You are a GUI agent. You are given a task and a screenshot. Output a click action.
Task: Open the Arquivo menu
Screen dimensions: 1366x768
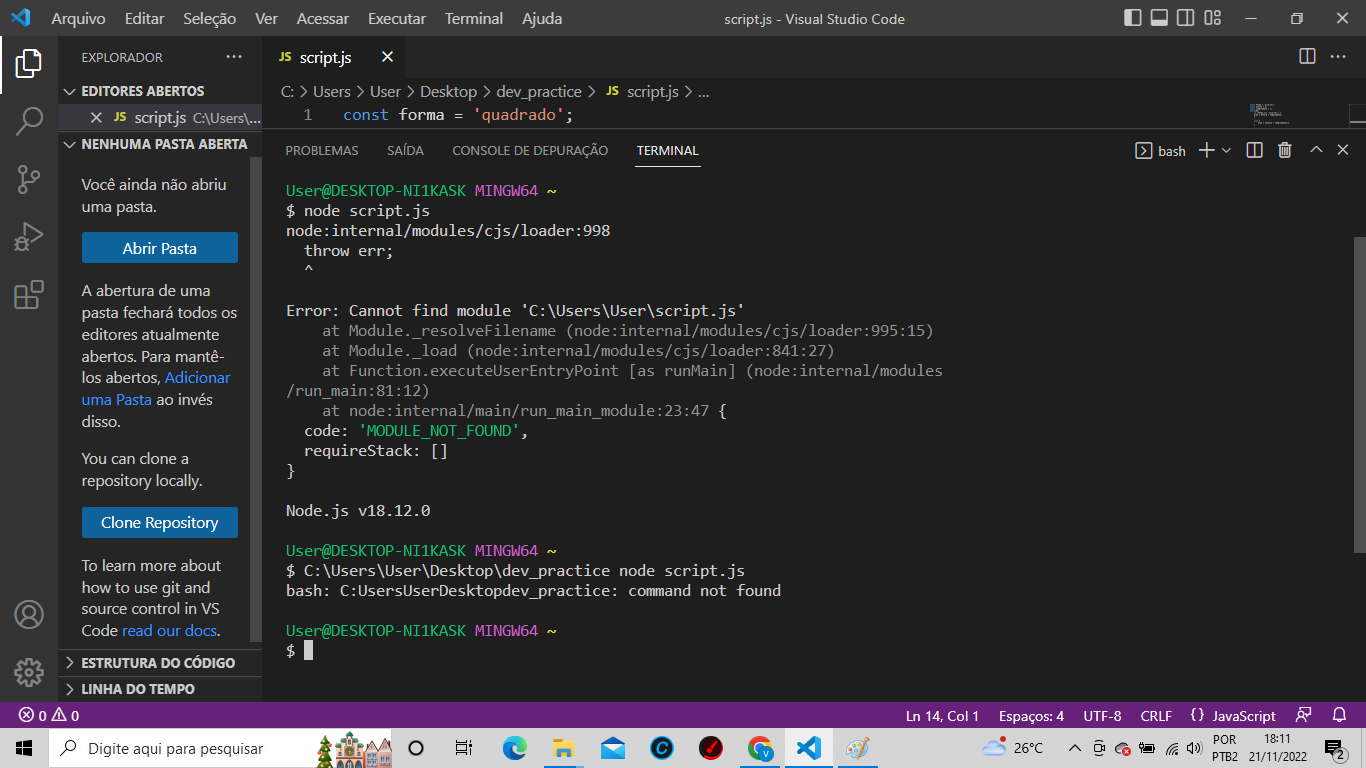click(78, 18)
